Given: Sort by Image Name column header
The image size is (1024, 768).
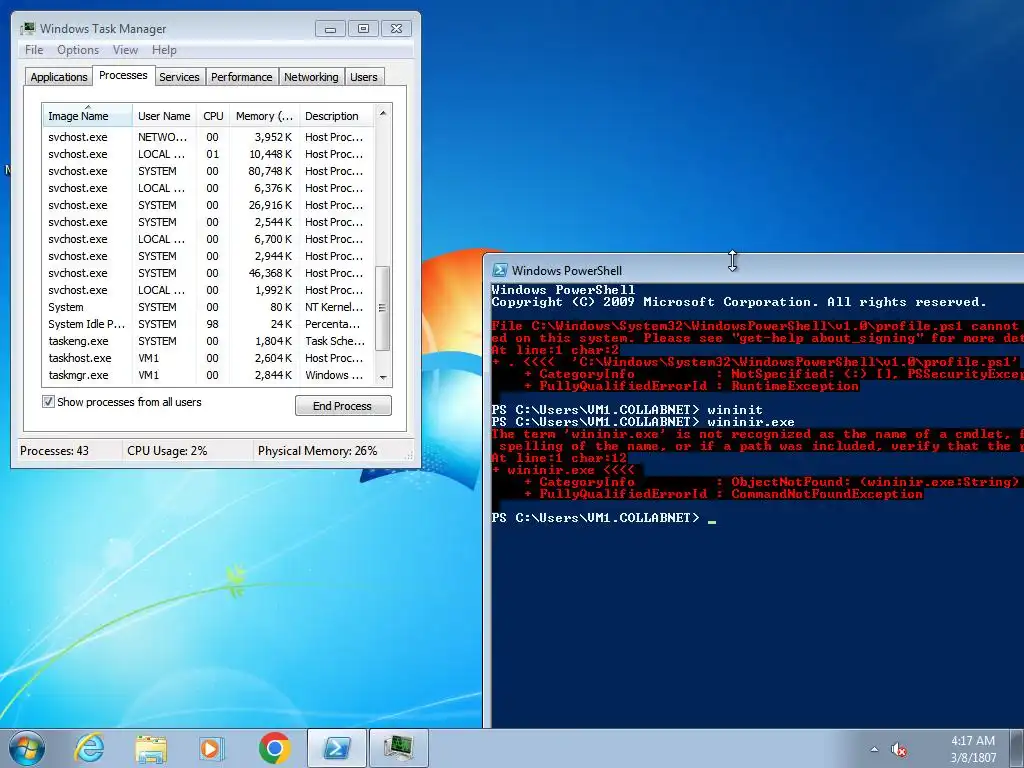Looking at the screenshot, I should (88, 116).
